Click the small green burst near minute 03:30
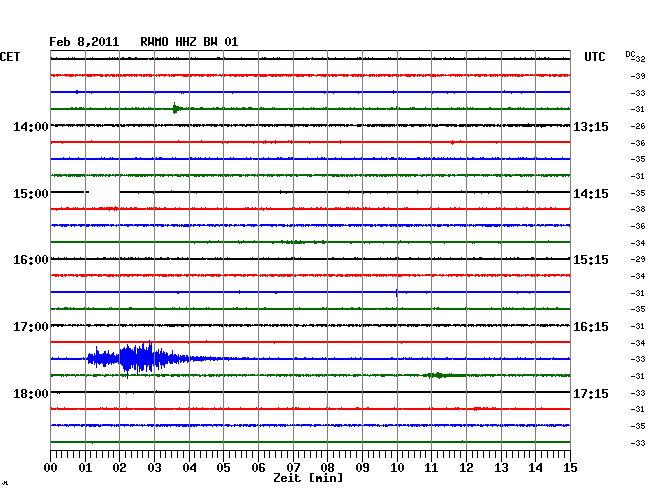Image resolution: width=650 pixels, height=494 pixels. pos(177,109)
